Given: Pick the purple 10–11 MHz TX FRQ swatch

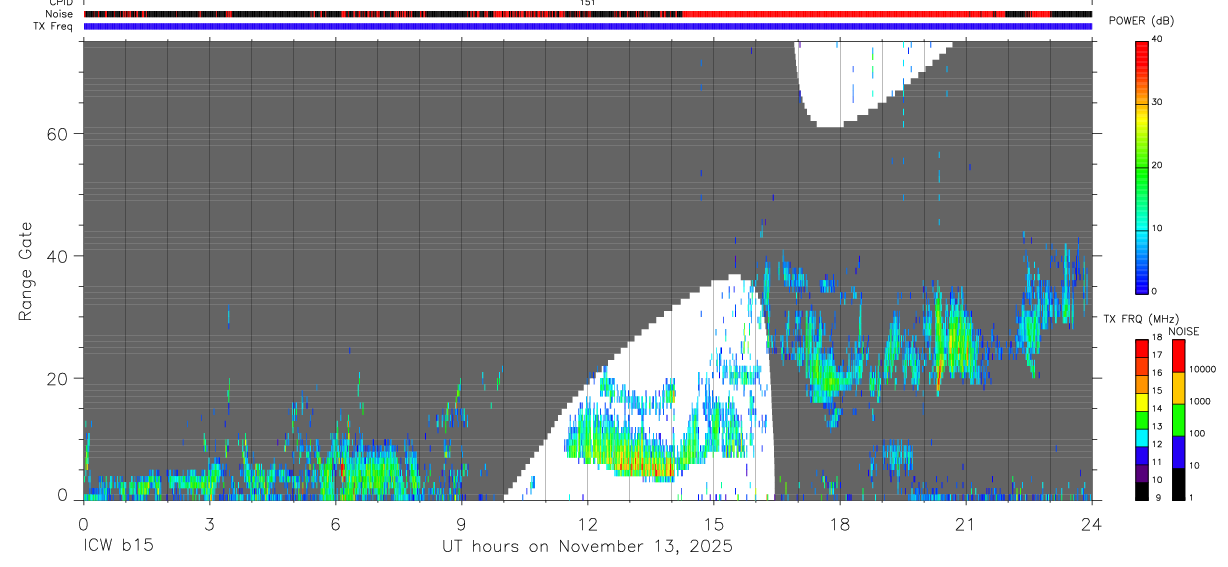Looking at the screenshot, I should [1142, 471].
